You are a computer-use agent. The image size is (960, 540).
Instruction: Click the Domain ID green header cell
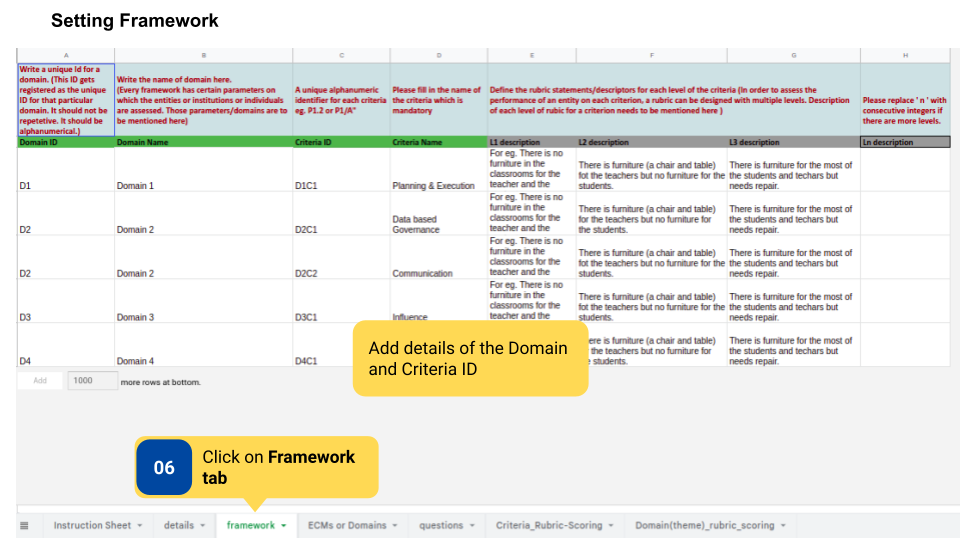tap(66, 142)
